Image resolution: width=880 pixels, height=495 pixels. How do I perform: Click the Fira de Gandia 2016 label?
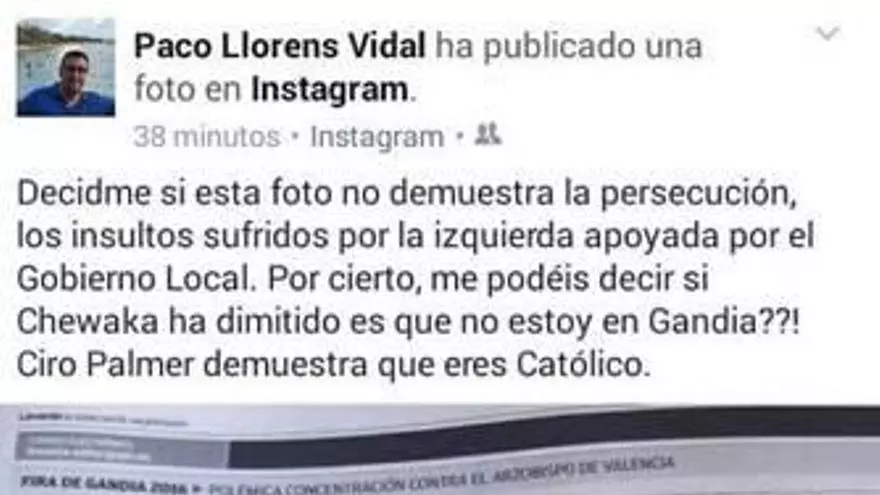(x=104, y=483)
